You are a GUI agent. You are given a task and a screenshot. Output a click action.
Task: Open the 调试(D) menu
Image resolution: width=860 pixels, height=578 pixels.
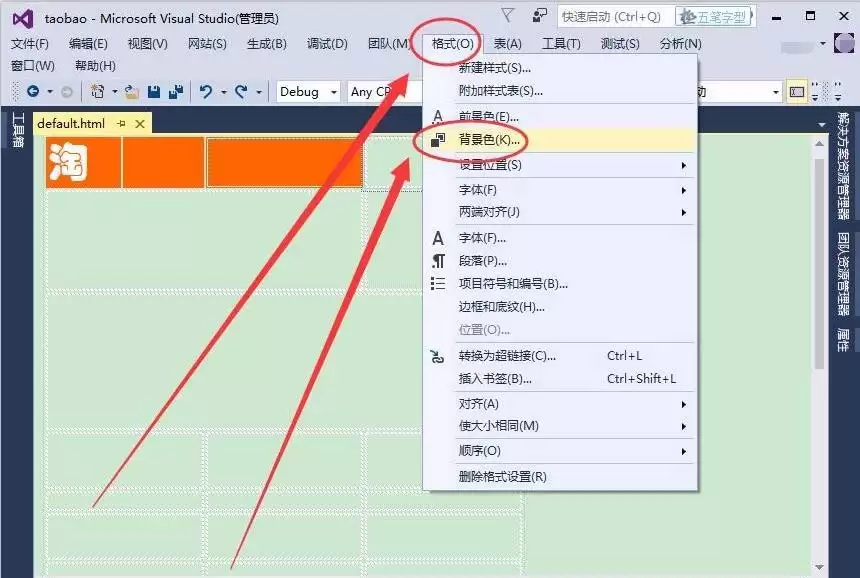click(x=327, y=44)
